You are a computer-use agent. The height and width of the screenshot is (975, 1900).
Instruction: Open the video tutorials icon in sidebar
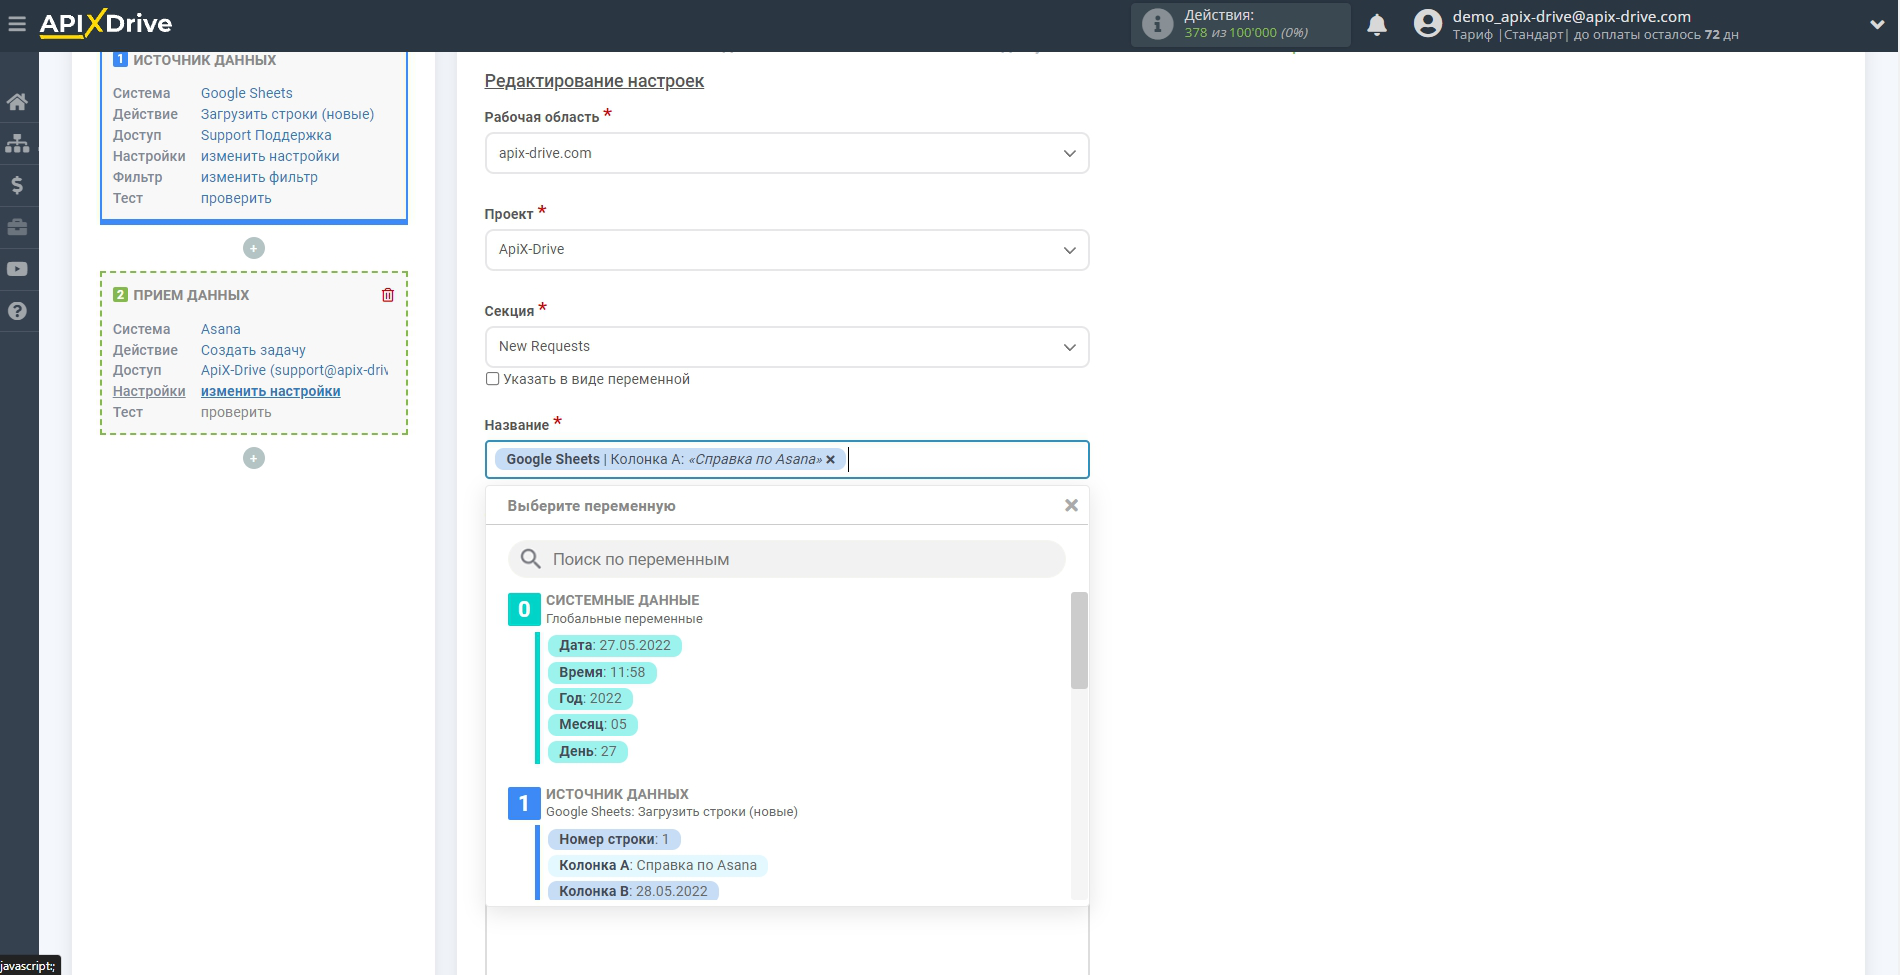click(17, 269)
